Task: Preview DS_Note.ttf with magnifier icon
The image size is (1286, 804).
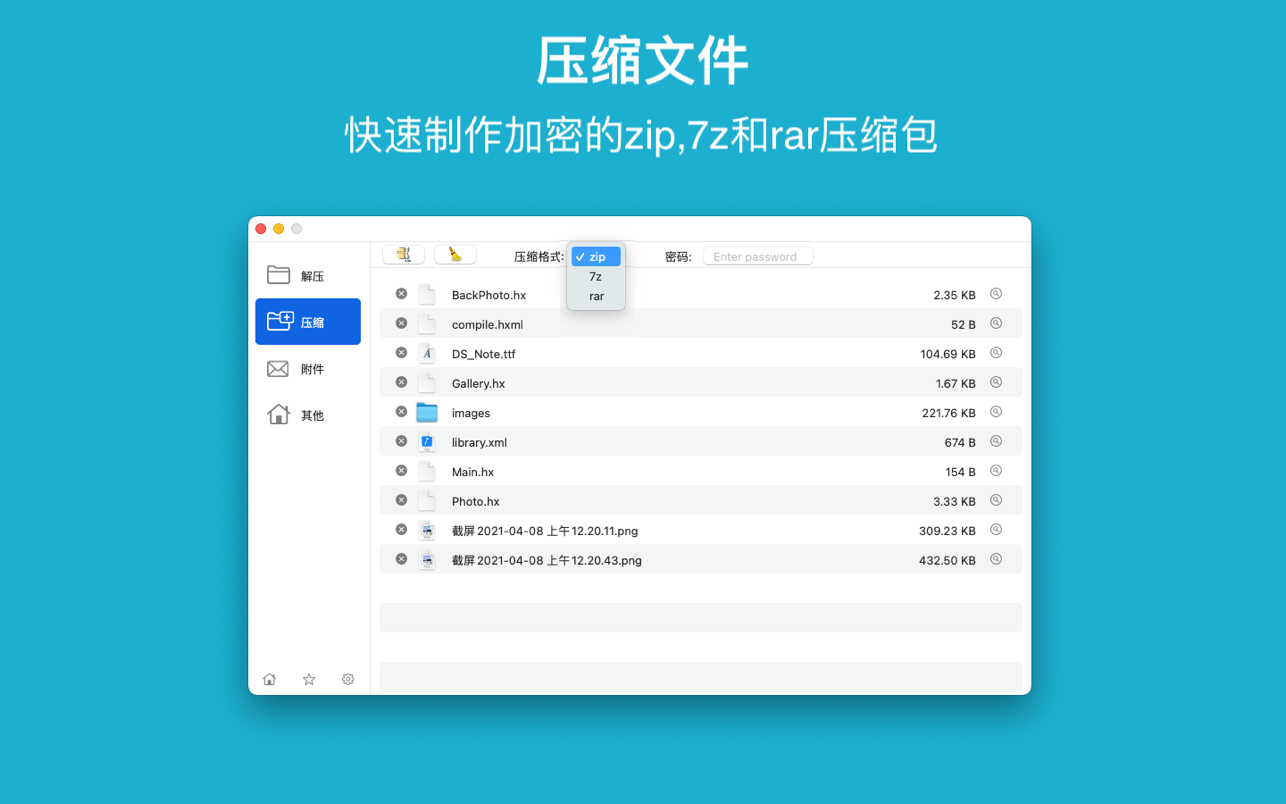Action: (996, 353)
